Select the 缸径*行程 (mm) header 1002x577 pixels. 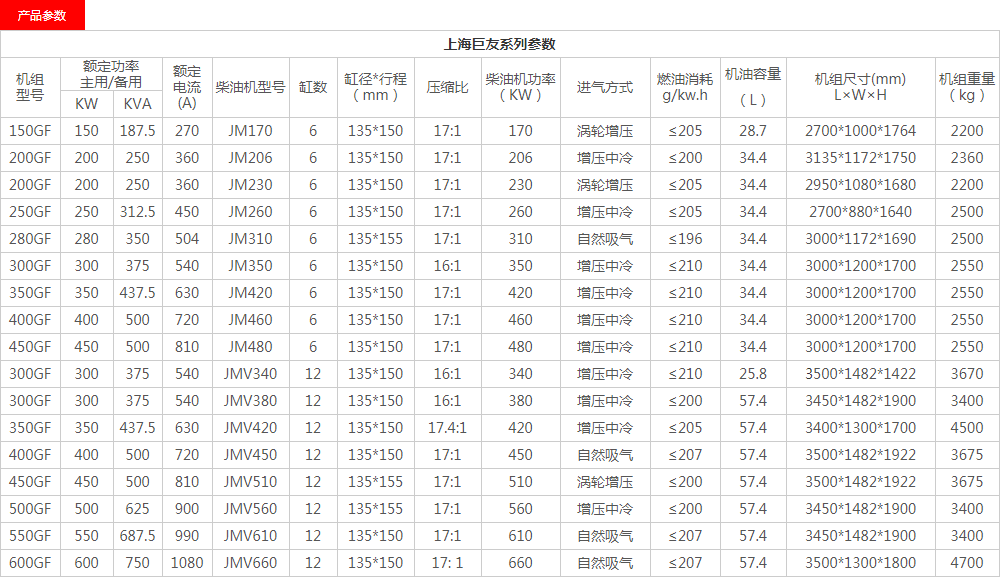point(376,87)
